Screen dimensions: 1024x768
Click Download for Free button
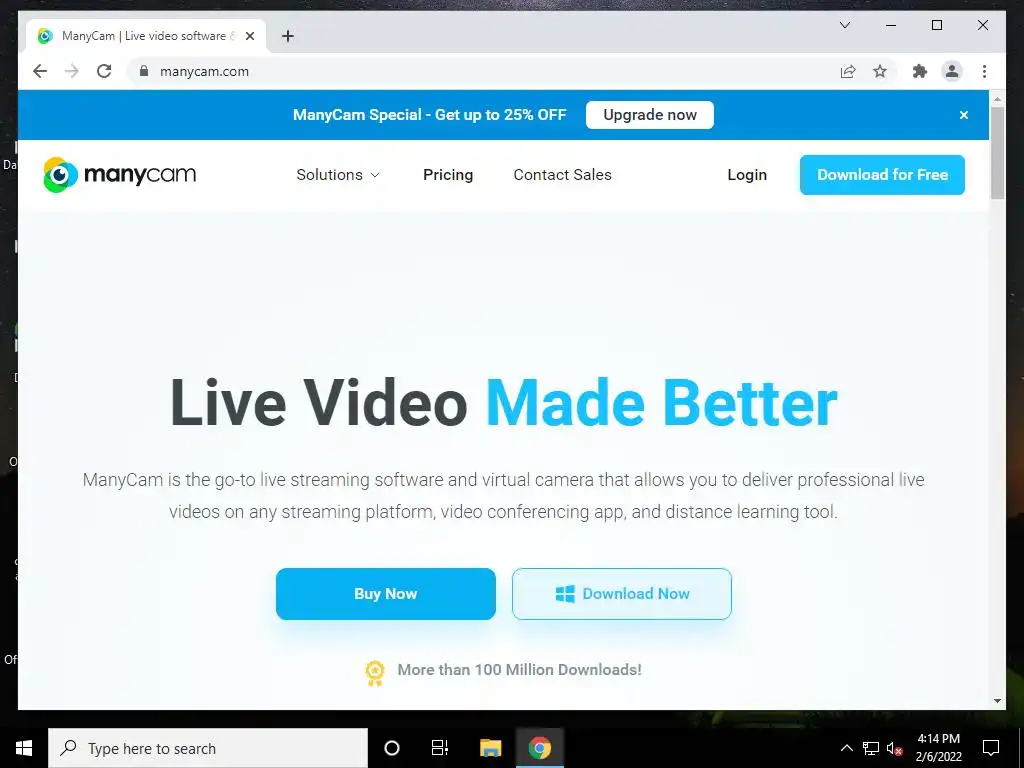tap(882, 175)
